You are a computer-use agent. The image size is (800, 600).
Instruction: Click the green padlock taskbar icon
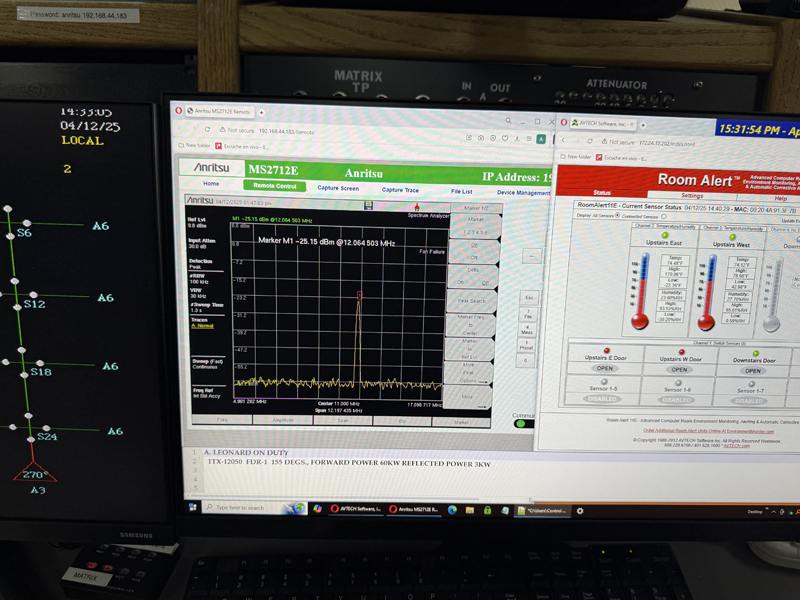(x=487, y=510)
